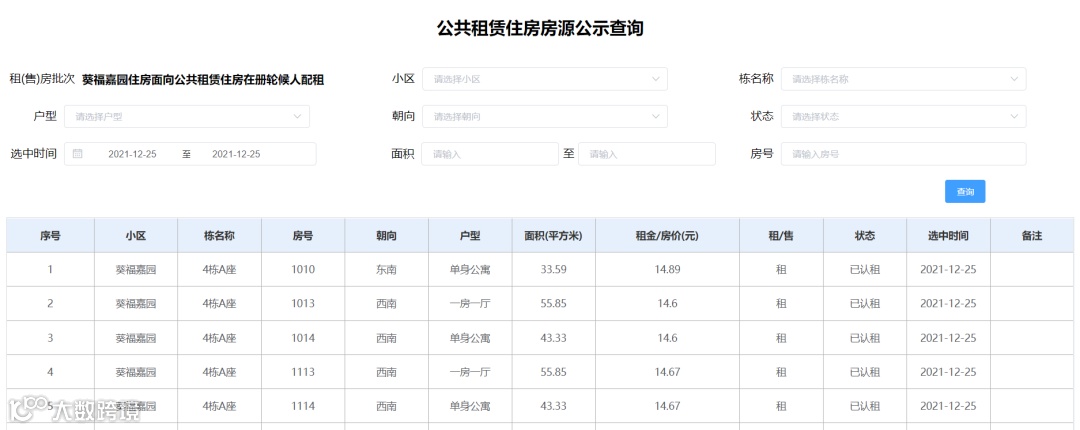The width and height of the screenshot is (1080, 430).
Task: Click the 备注 column header
Action: [x=1032, y=236]
